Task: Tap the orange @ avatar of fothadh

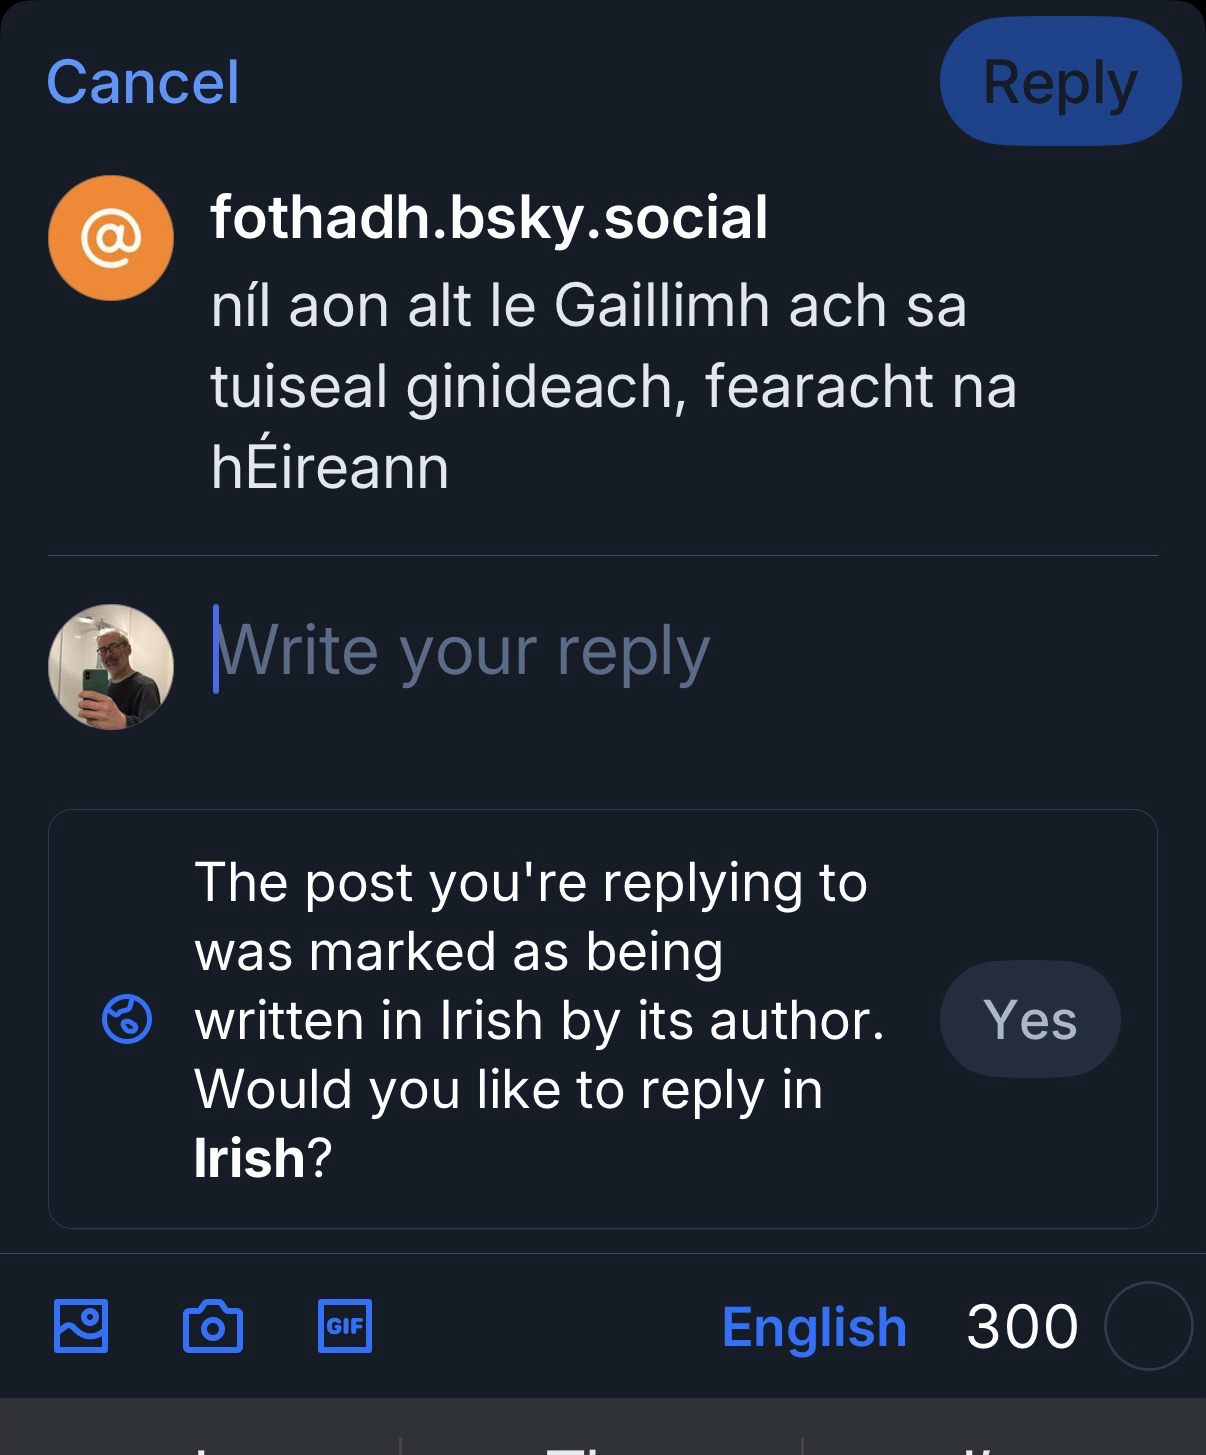Action: (110, 238)
